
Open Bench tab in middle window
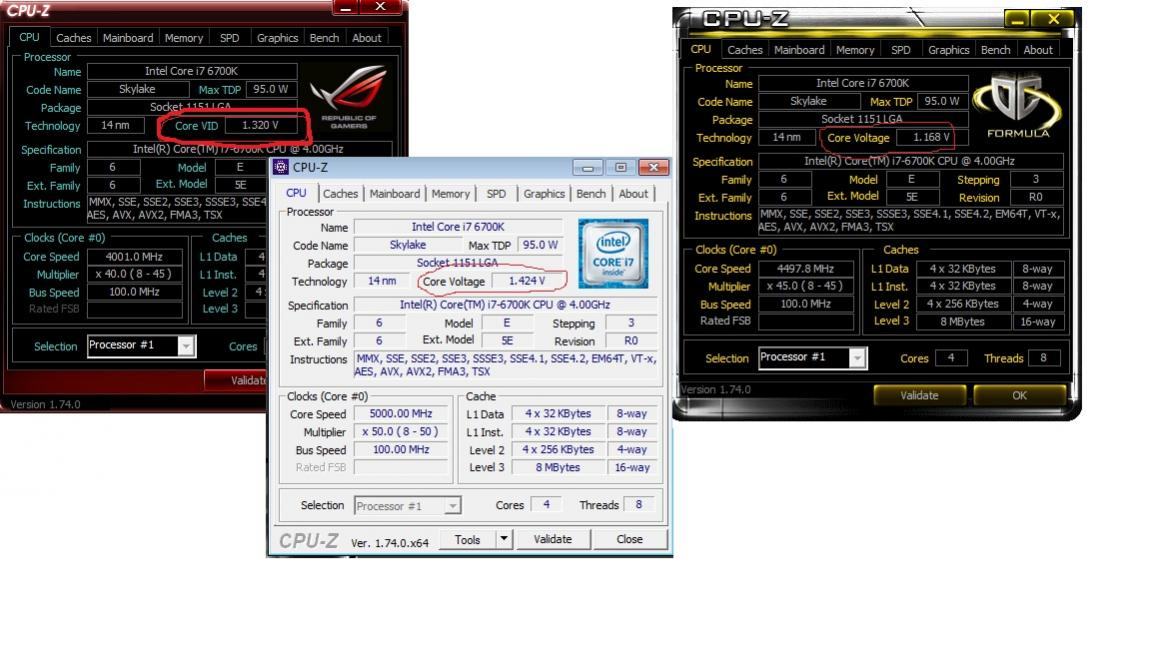tap(591, 194)
